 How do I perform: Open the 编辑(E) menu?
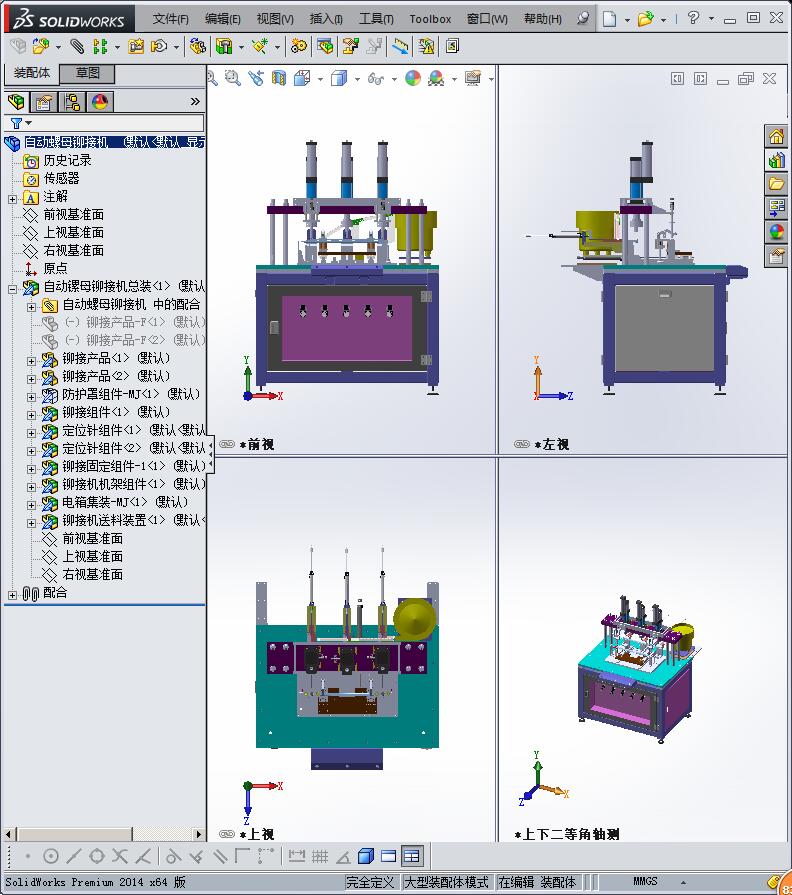pyautogui.click(x=222, y=19)
